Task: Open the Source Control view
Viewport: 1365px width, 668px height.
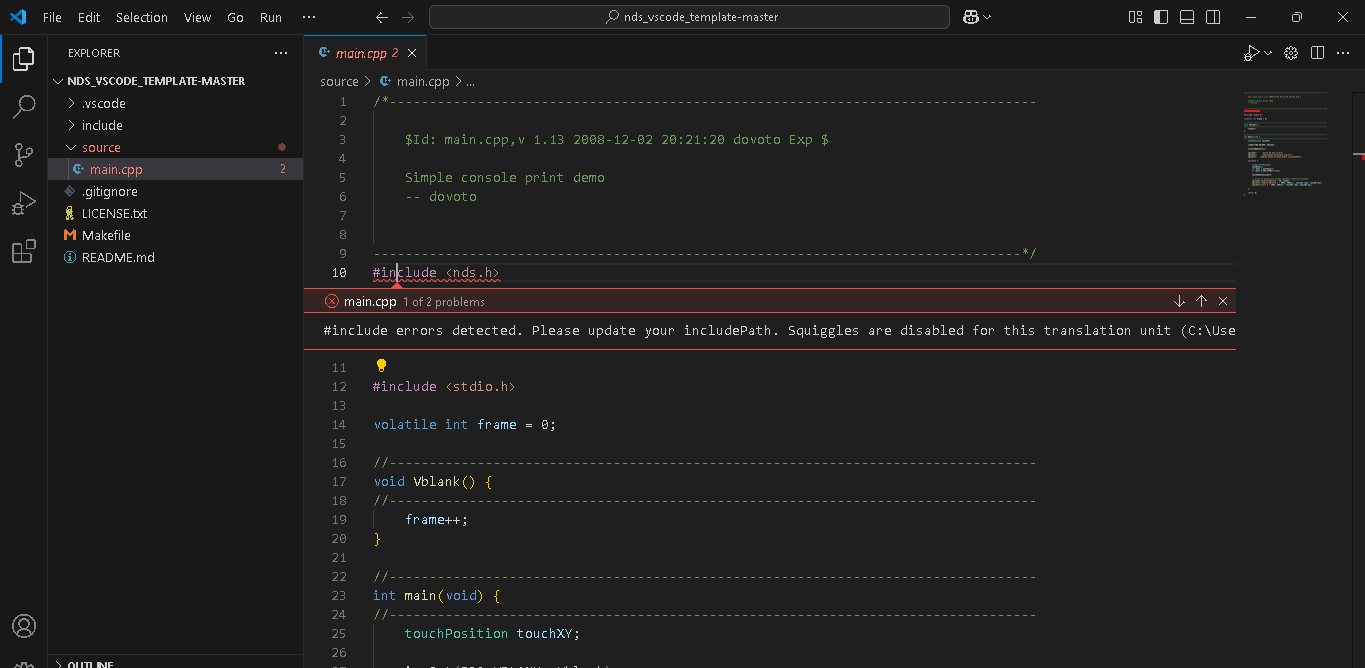Action: coord(24,155)
